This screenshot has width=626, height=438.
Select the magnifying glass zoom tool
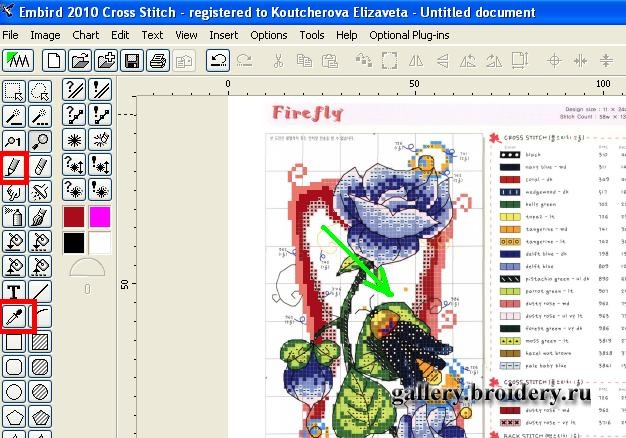40,141
